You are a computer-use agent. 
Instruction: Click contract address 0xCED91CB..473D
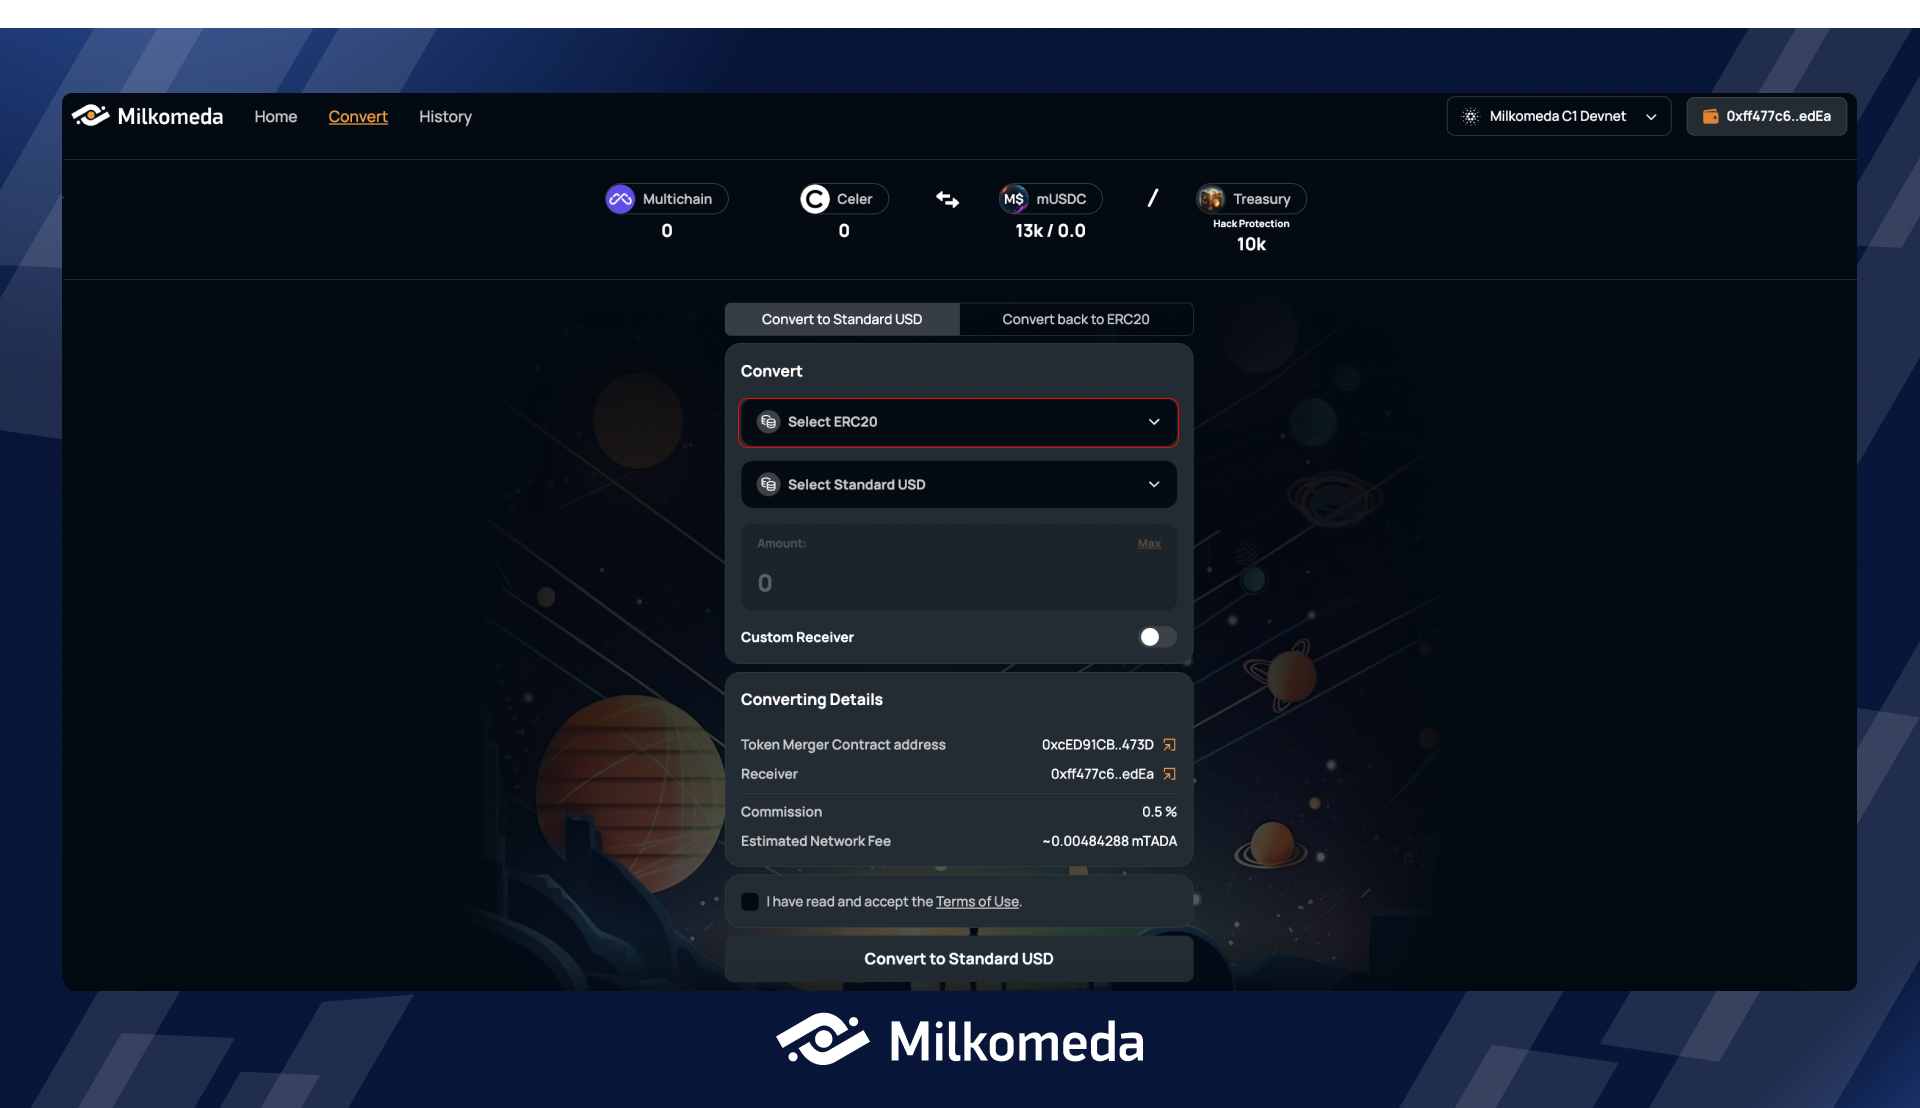coord(1097,745)
